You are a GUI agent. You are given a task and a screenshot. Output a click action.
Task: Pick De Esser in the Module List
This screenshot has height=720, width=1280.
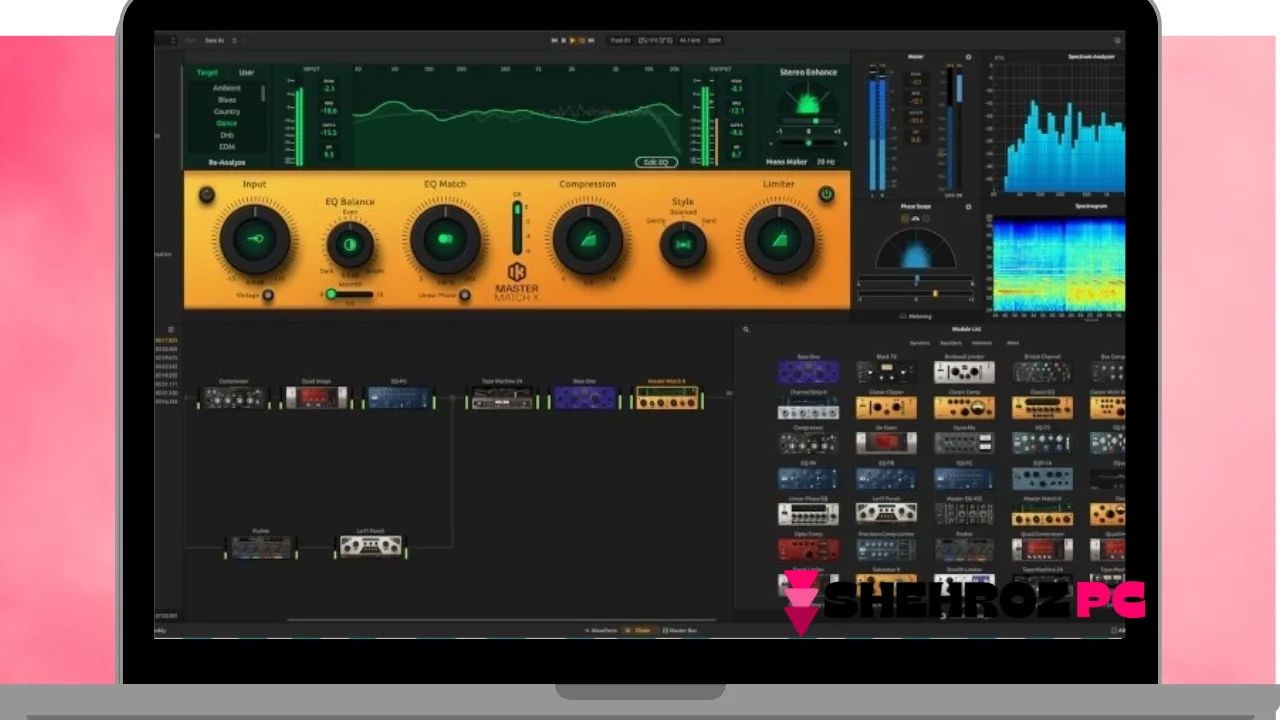(x=886, y=442)
